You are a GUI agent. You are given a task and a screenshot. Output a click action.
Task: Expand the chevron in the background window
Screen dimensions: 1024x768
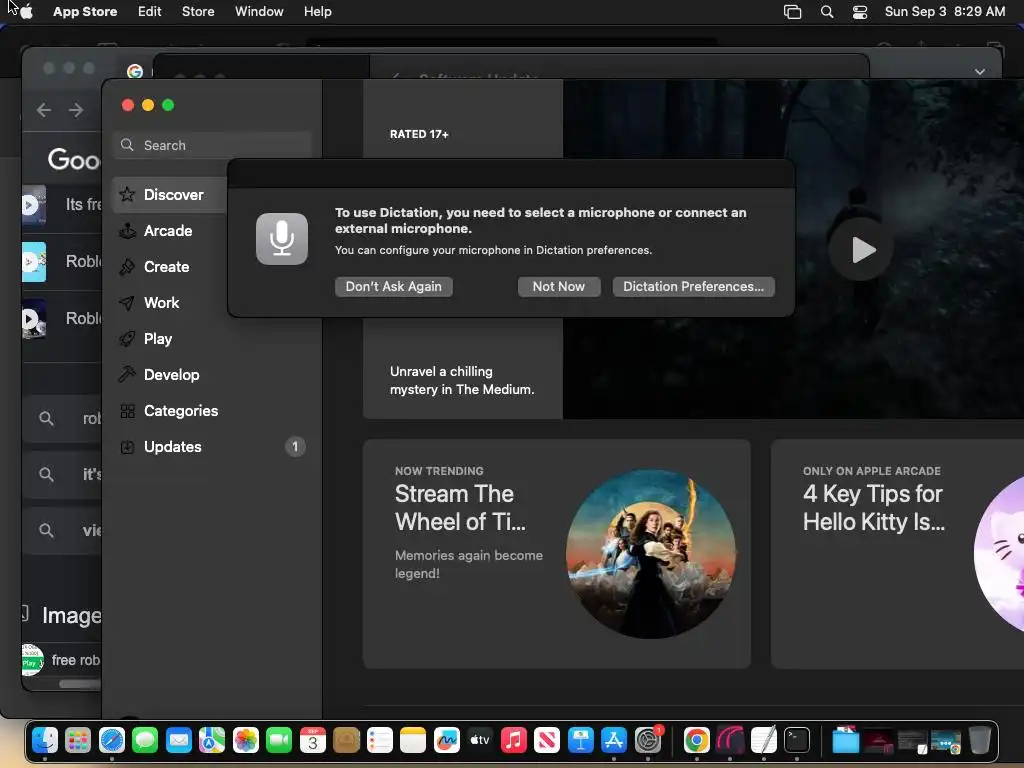[980, 72]
